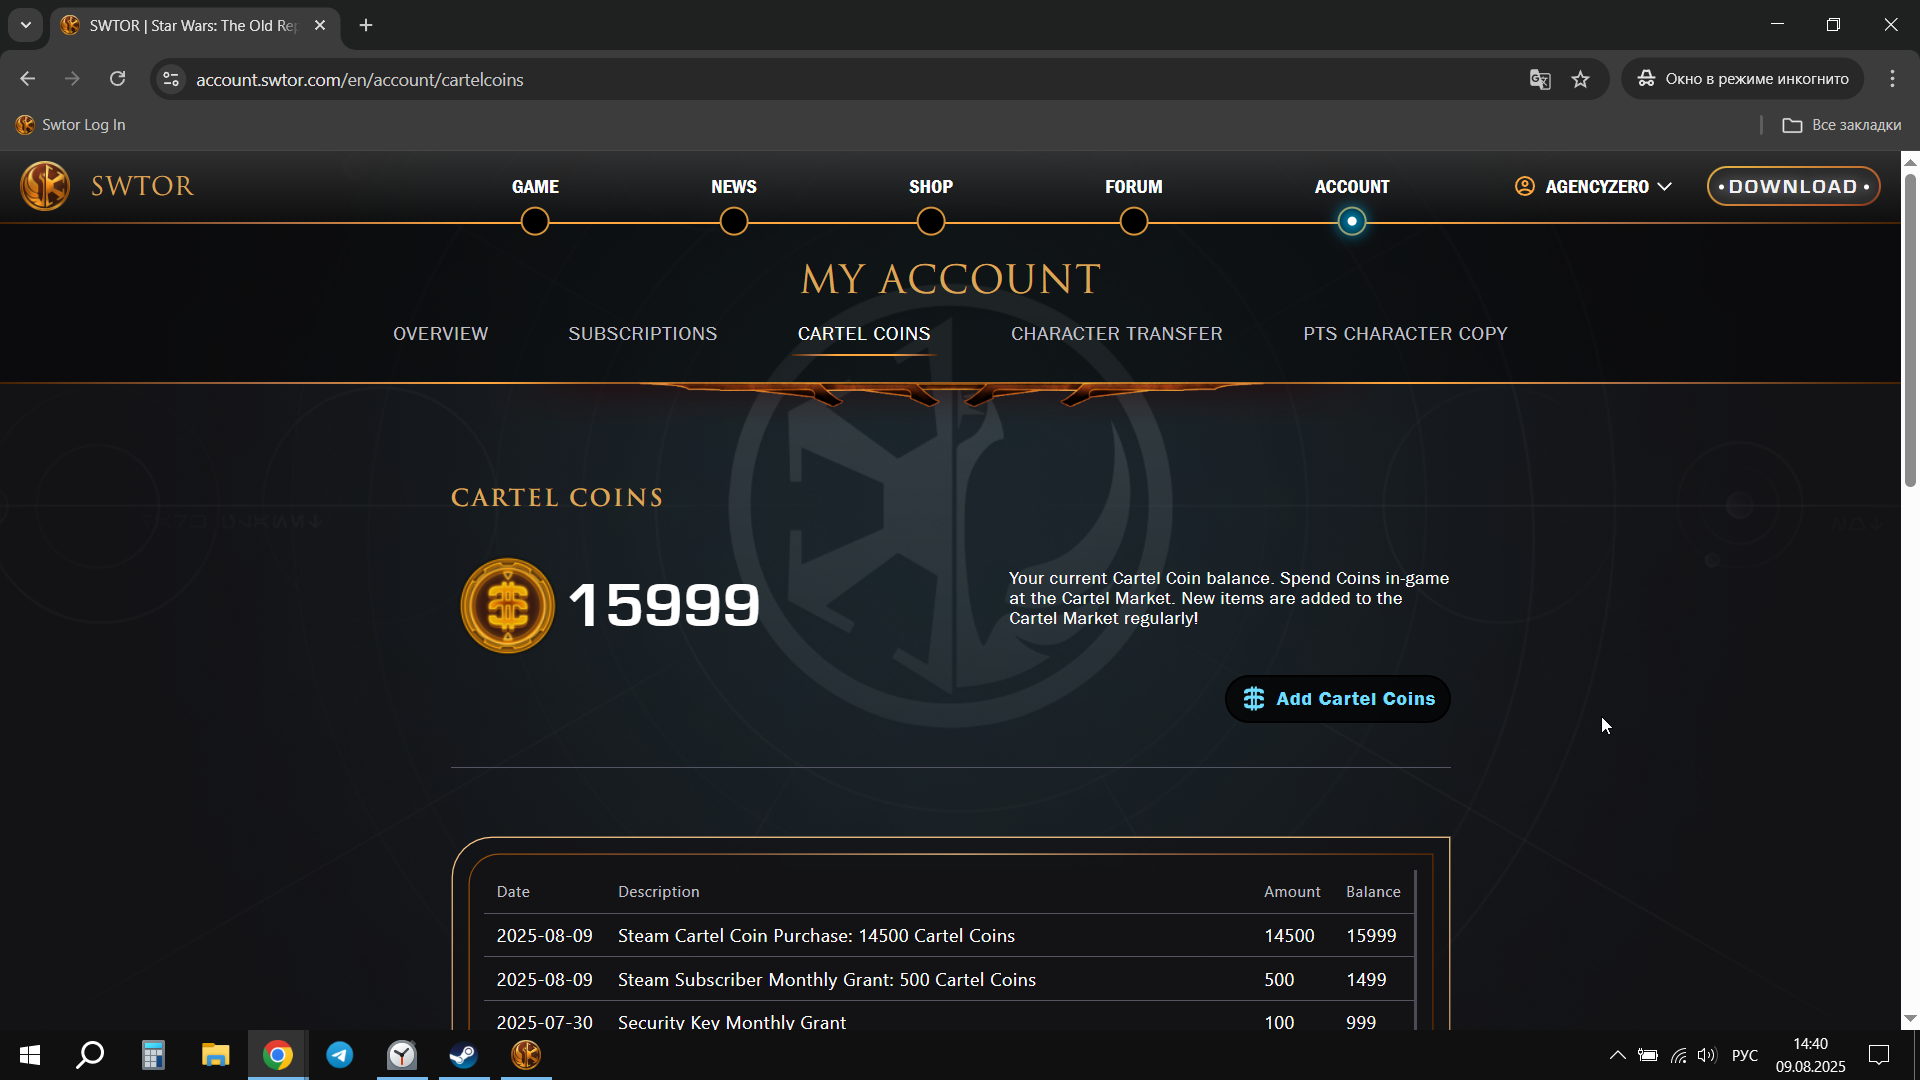This screenshot has height=1080, width=1920.
Task: Open the taskbar clock and date
Action: 1810,1055
